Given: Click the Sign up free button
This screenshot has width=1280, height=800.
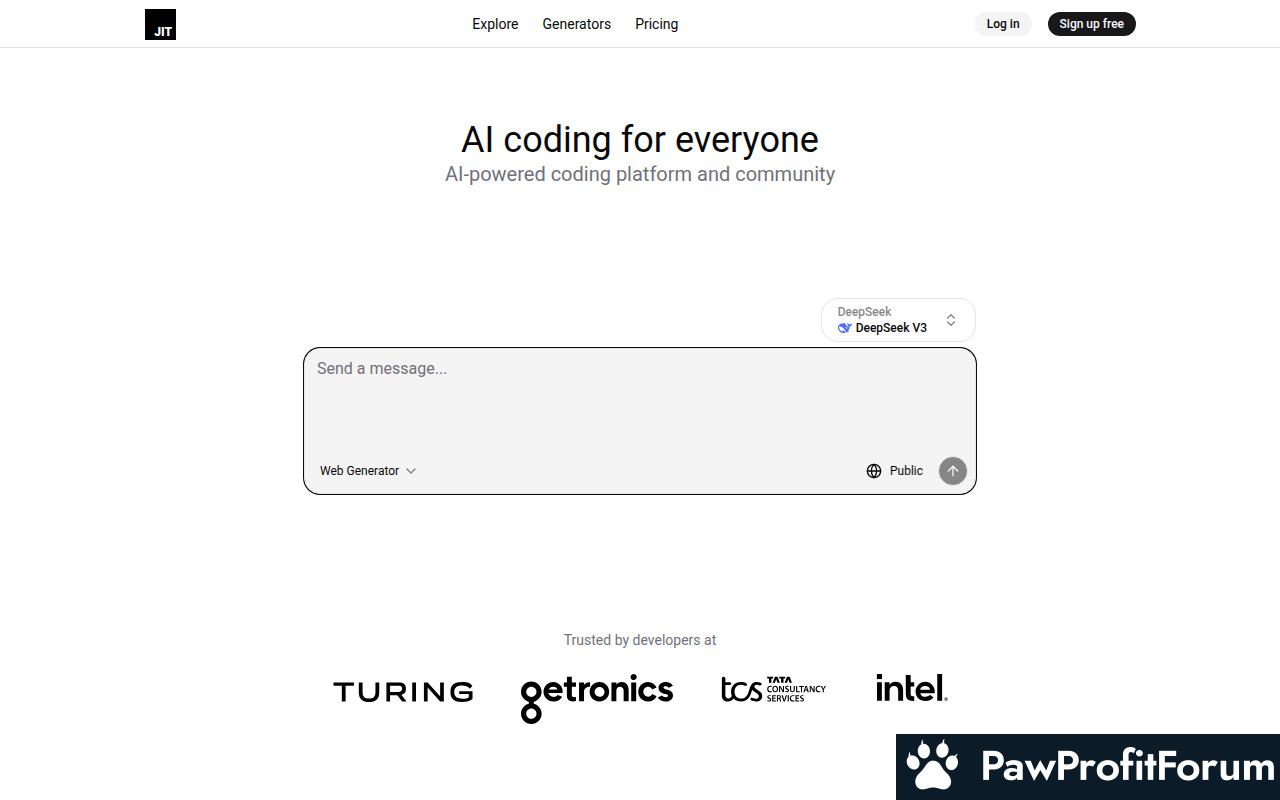Looking at the screenshot, I should click(1091, 24).
